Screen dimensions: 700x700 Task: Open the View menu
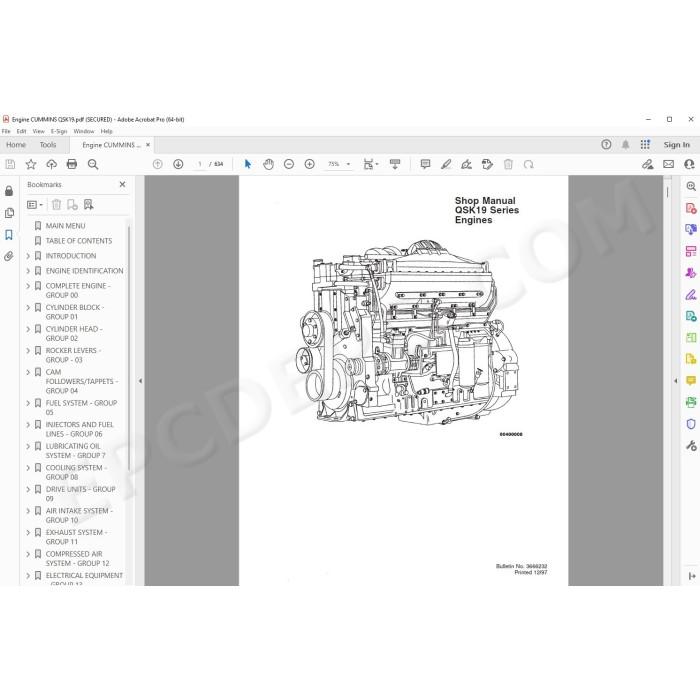point(38,131)
